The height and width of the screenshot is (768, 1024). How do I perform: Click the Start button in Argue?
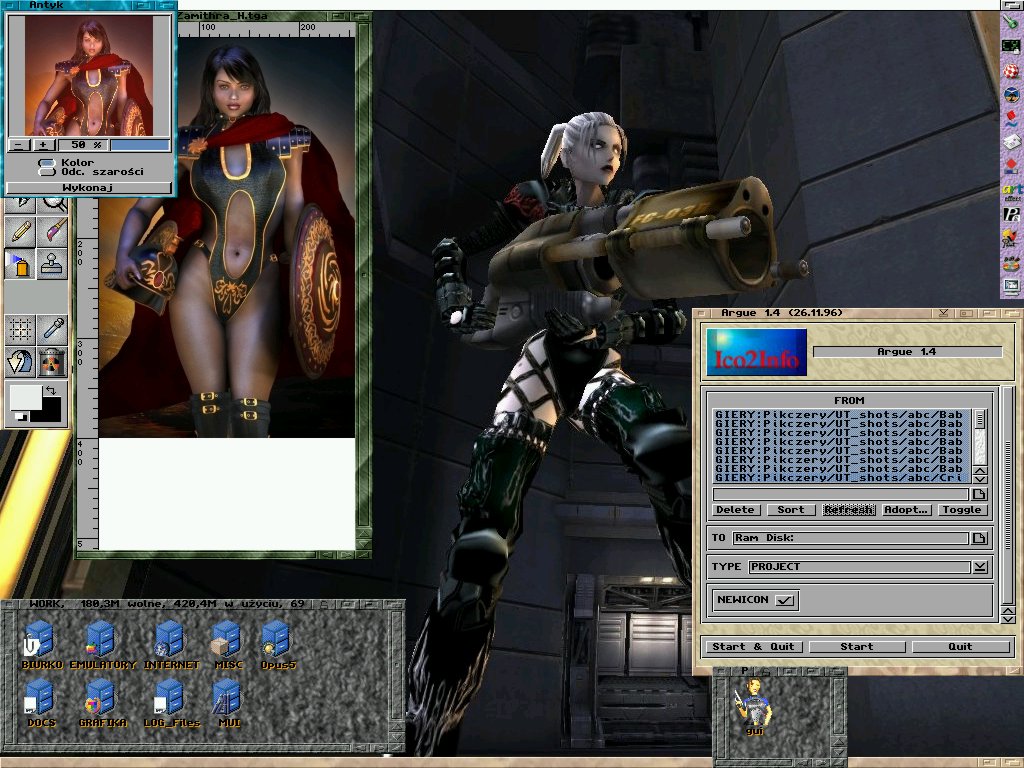(x=857, y=647)
